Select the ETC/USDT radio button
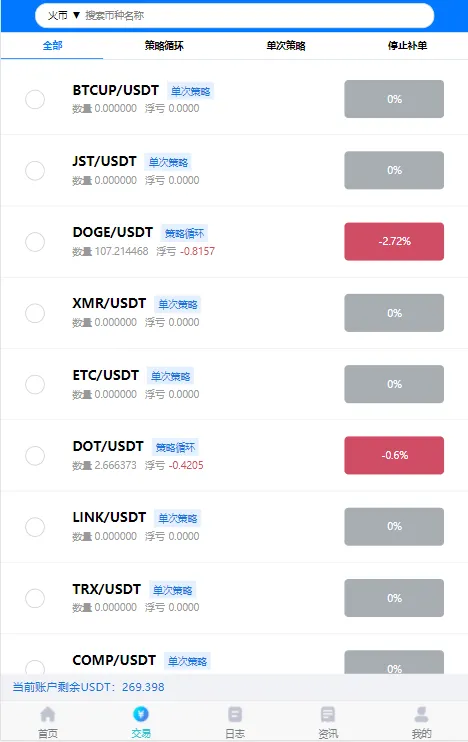The width and height of the screenshot is (468, 742). coord(35,384)
